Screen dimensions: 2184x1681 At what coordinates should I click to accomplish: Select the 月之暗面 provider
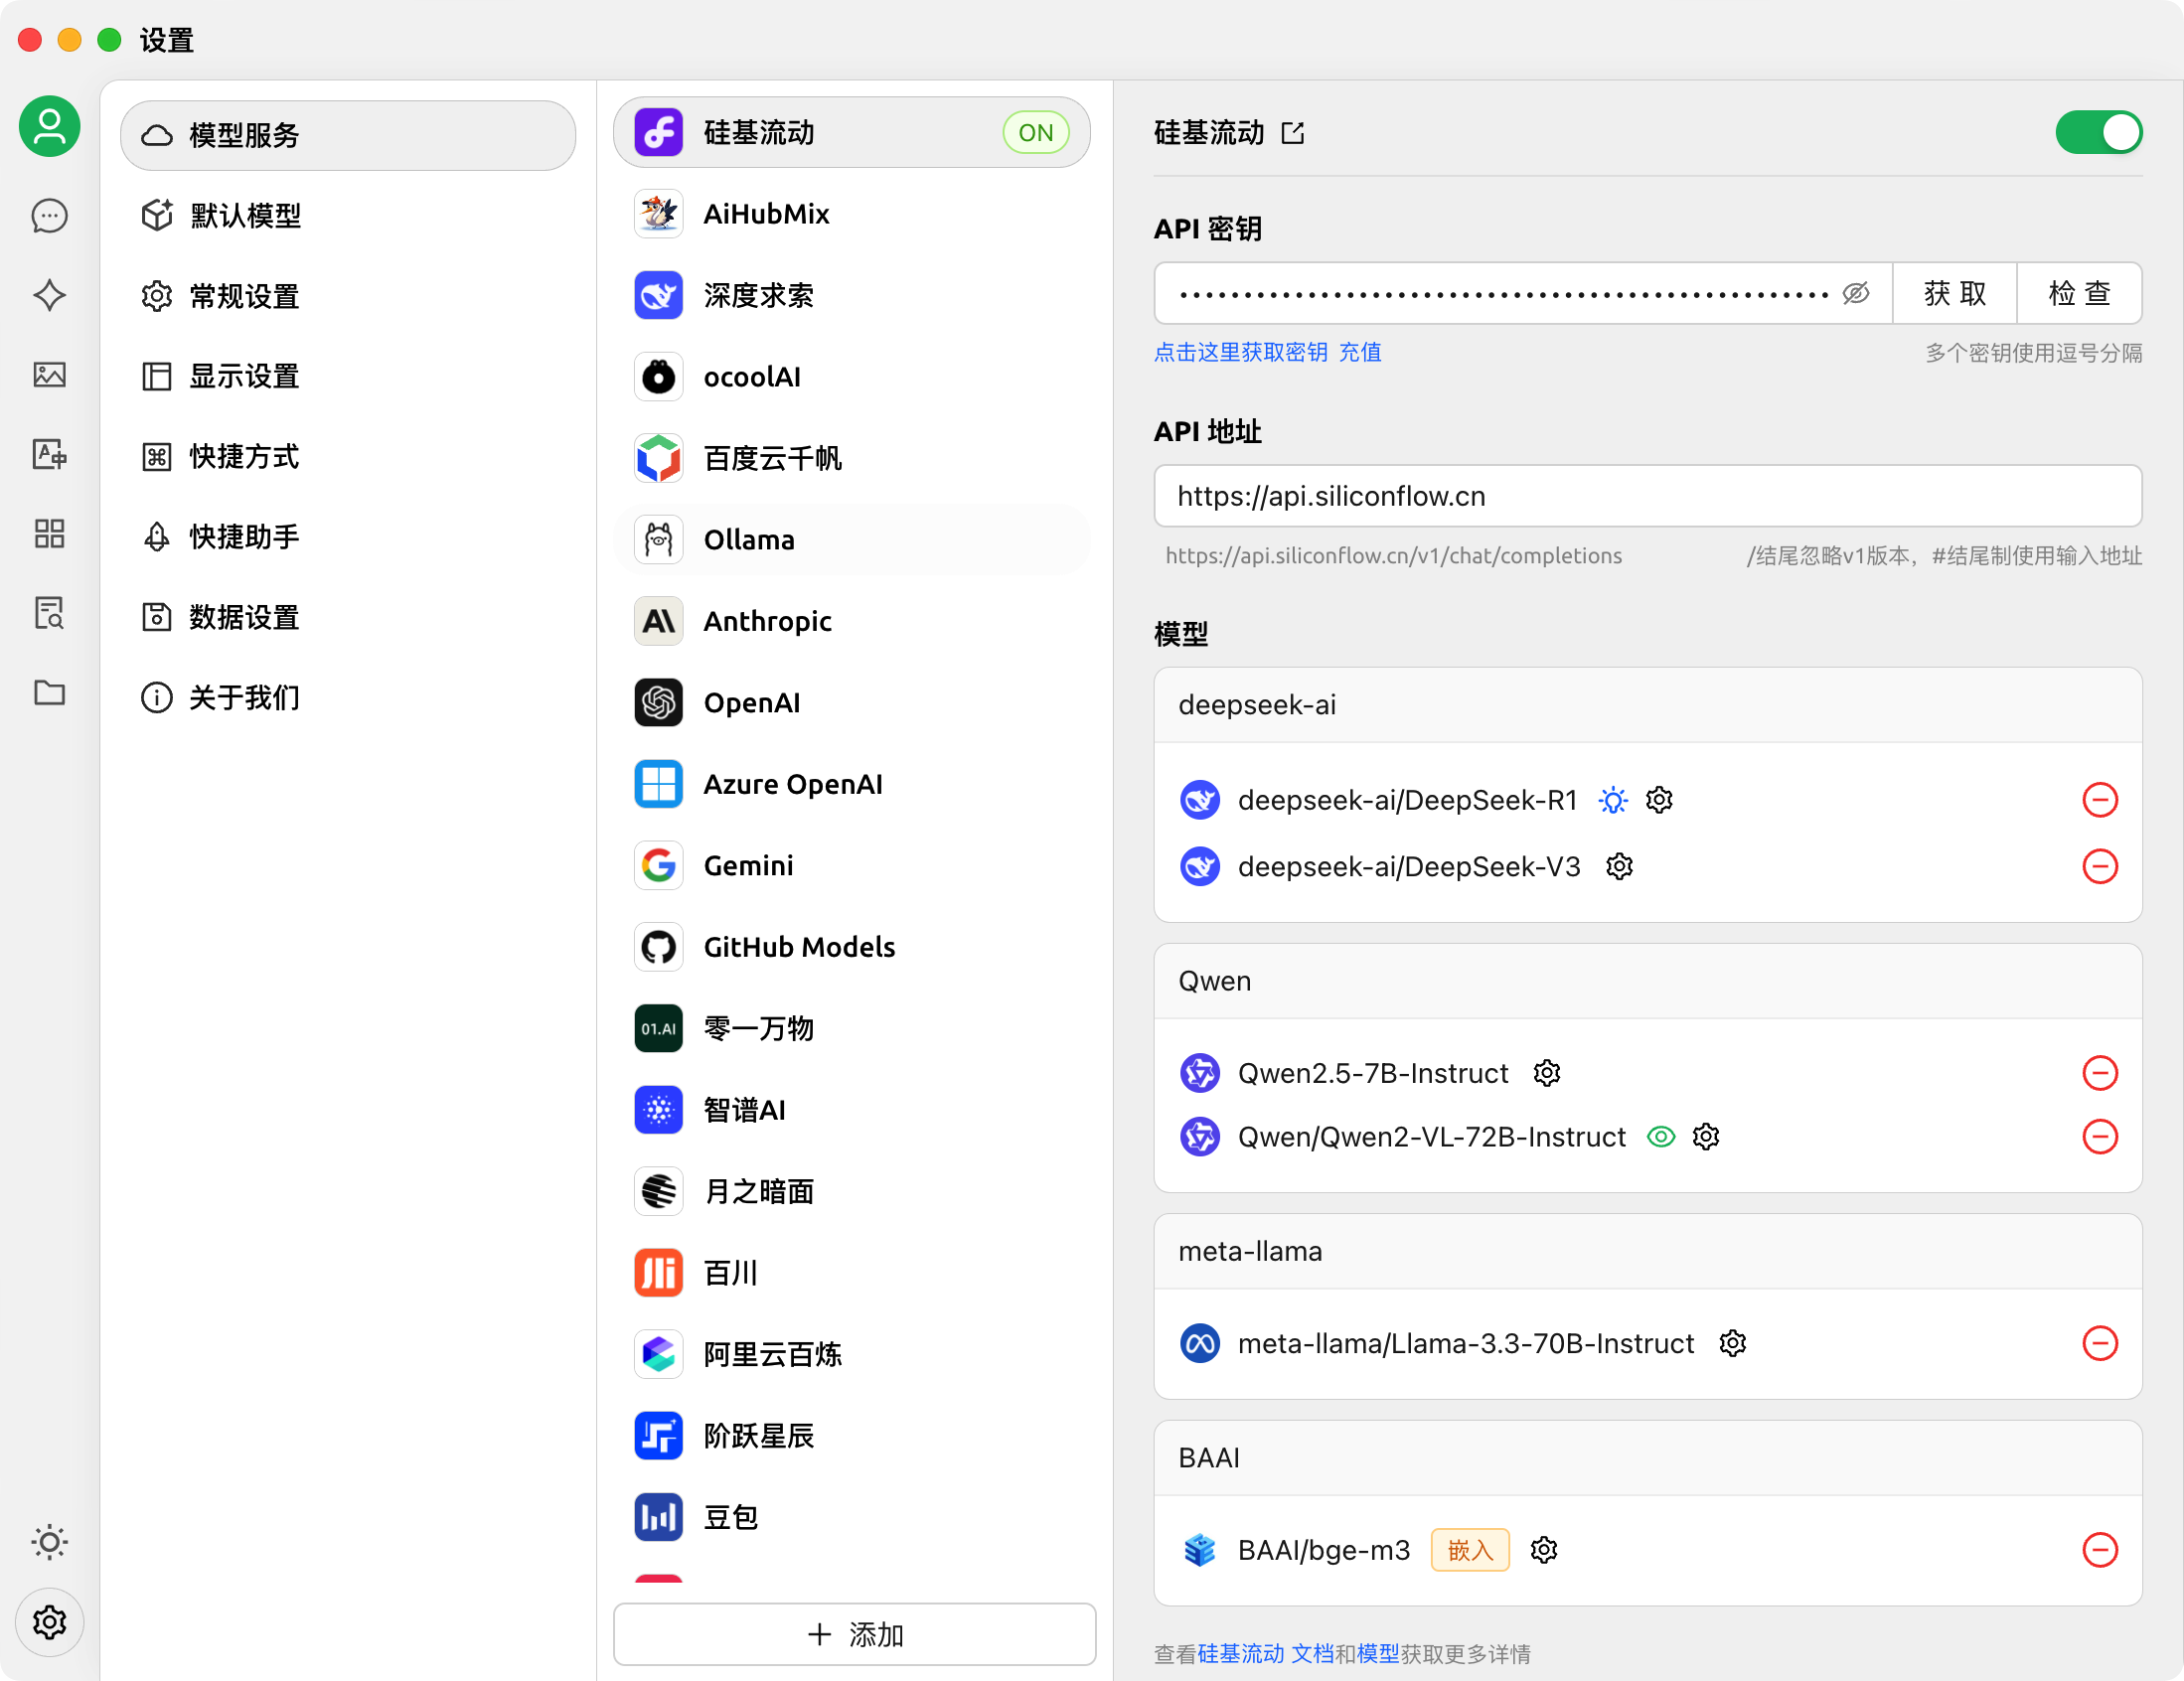tap(851, 1191)
